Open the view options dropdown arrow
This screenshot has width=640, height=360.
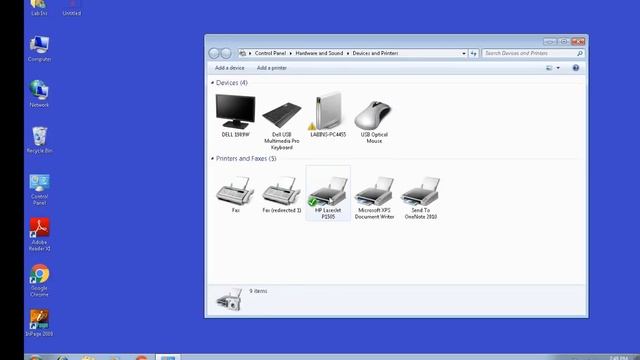(x=558, y=68)
